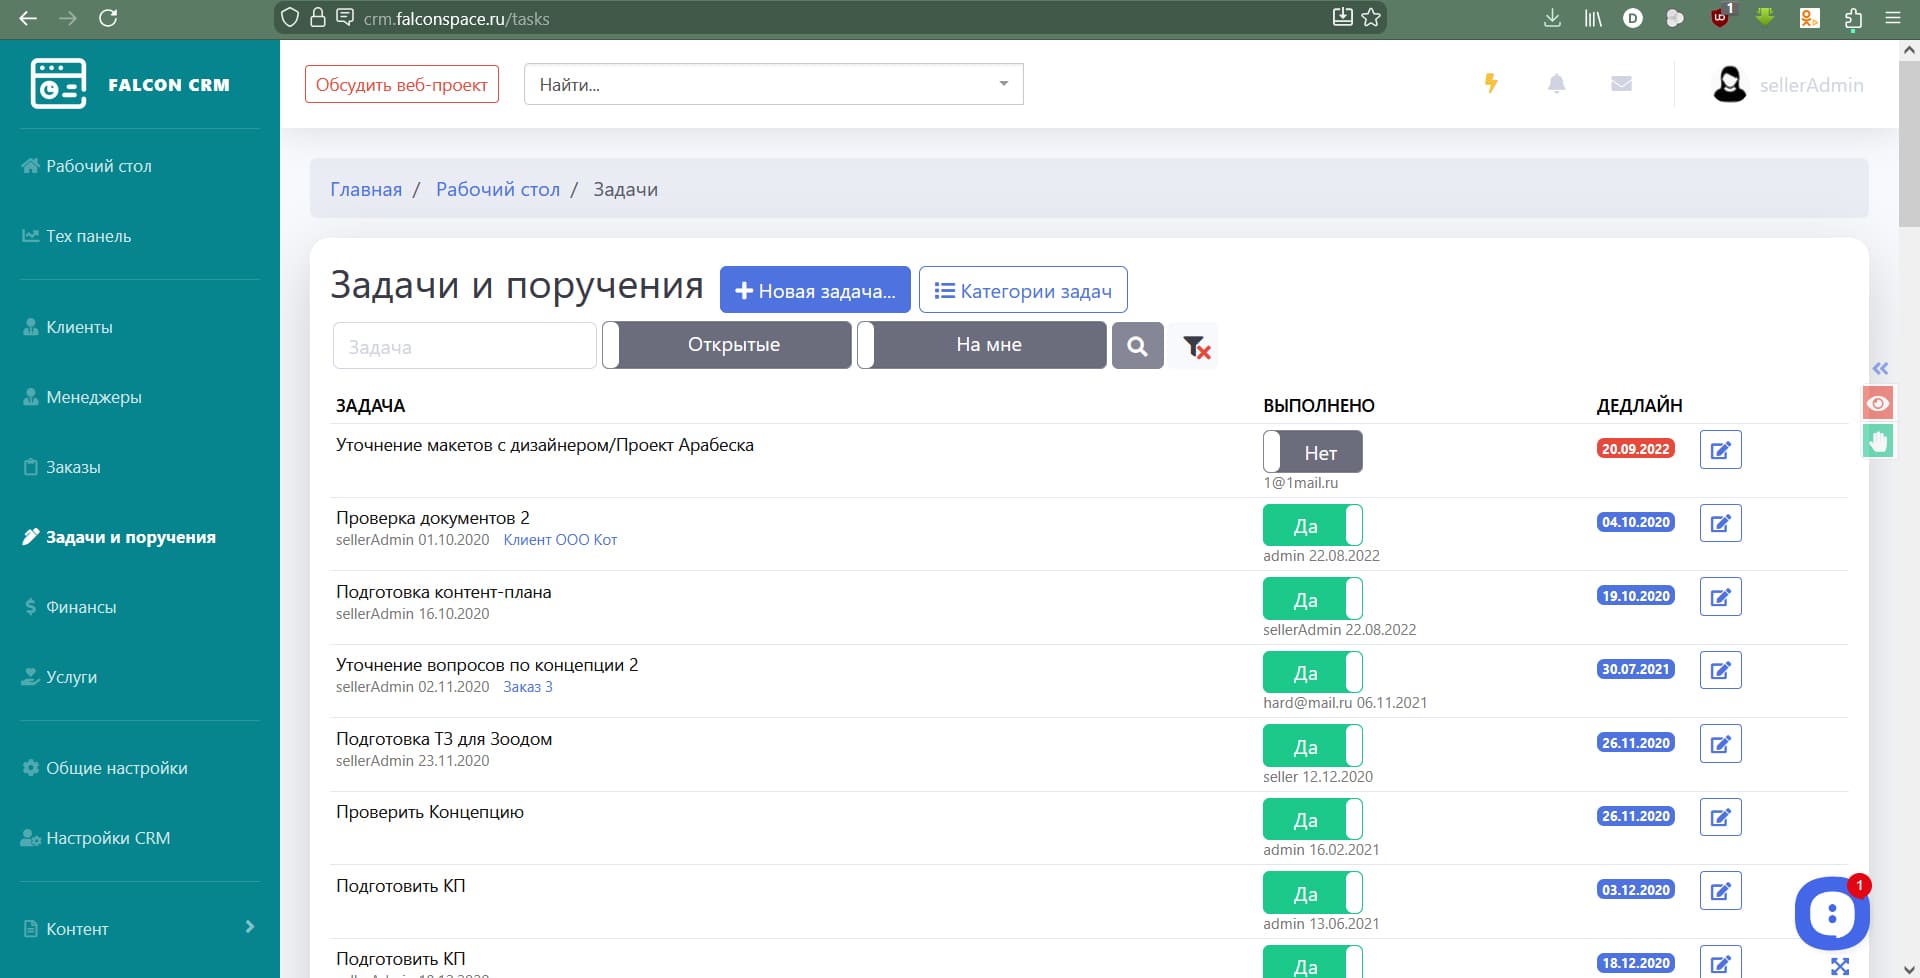This screenshot has height=978, width=1920.
Task: Create a task with Новая задача button
Action: pyautogui.click(x=815, y=290)
